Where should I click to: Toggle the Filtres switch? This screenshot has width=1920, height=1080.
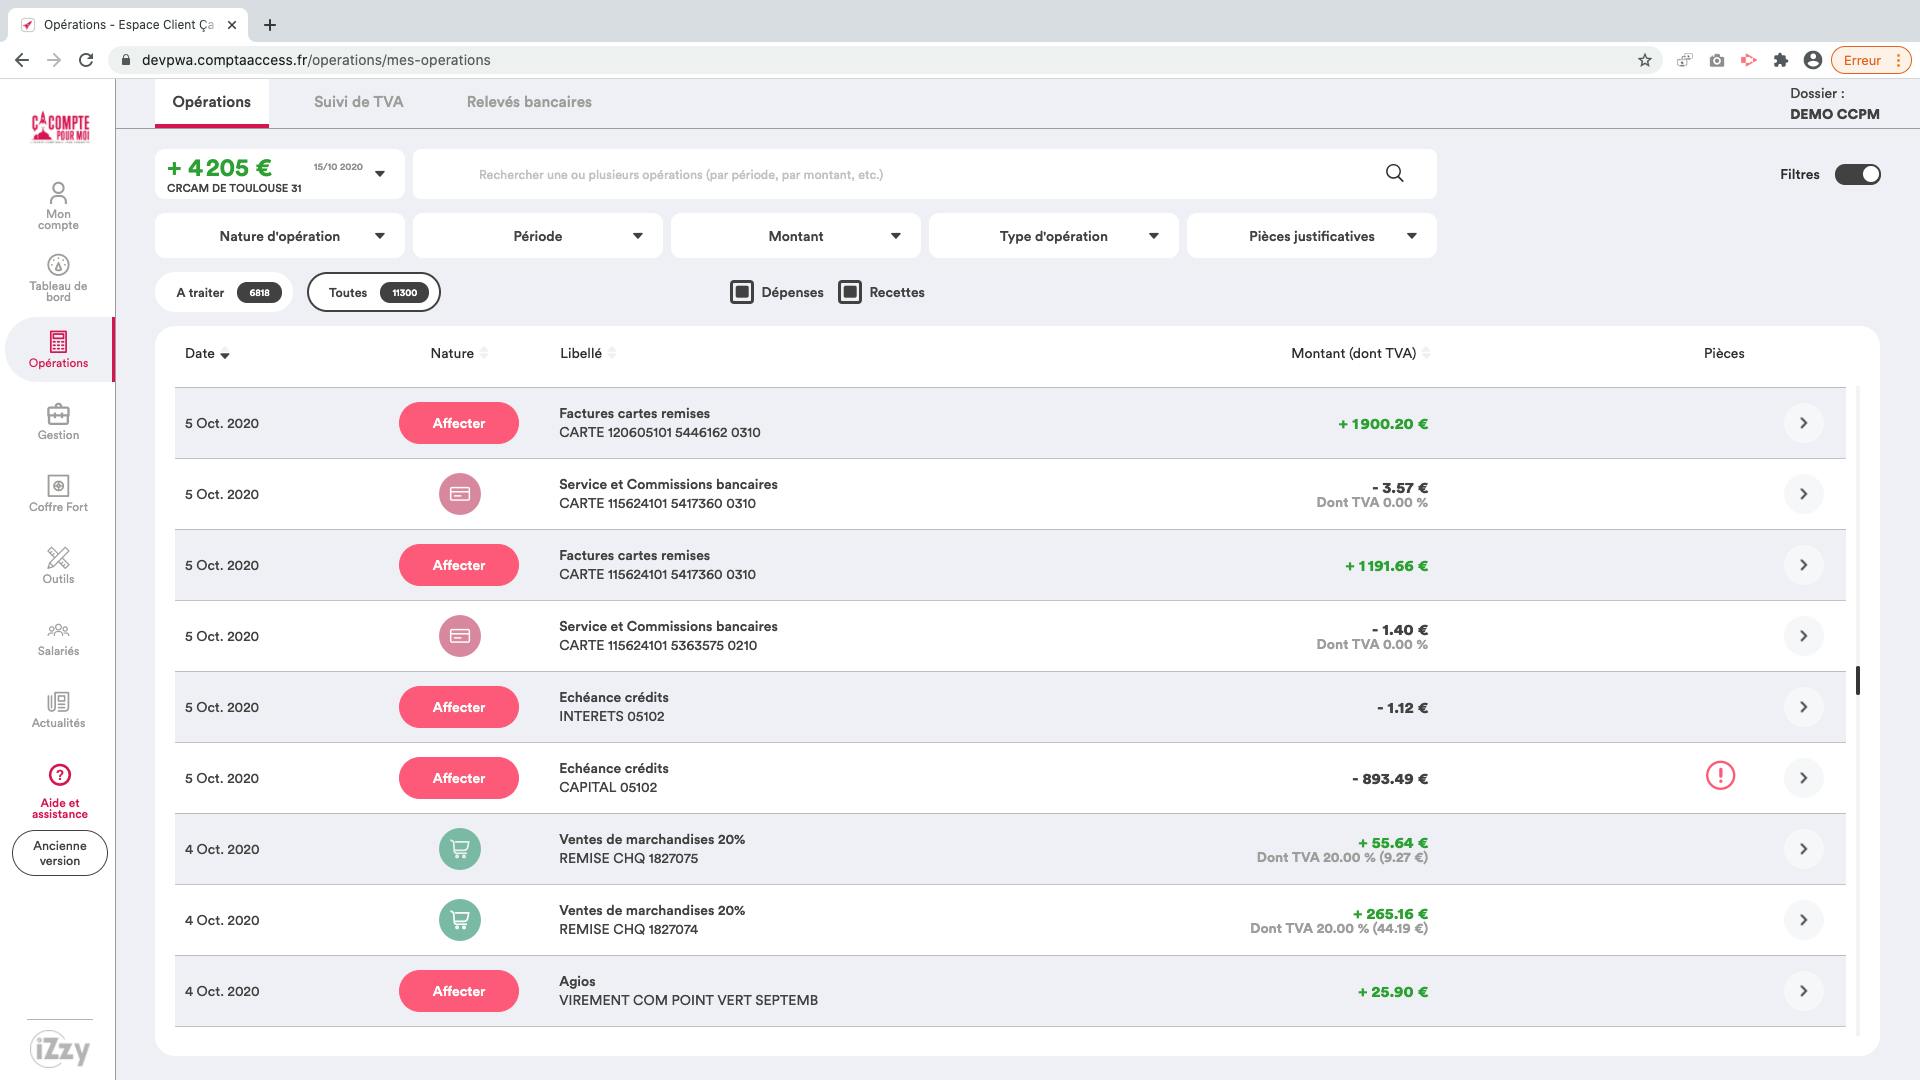point(1857,174)
